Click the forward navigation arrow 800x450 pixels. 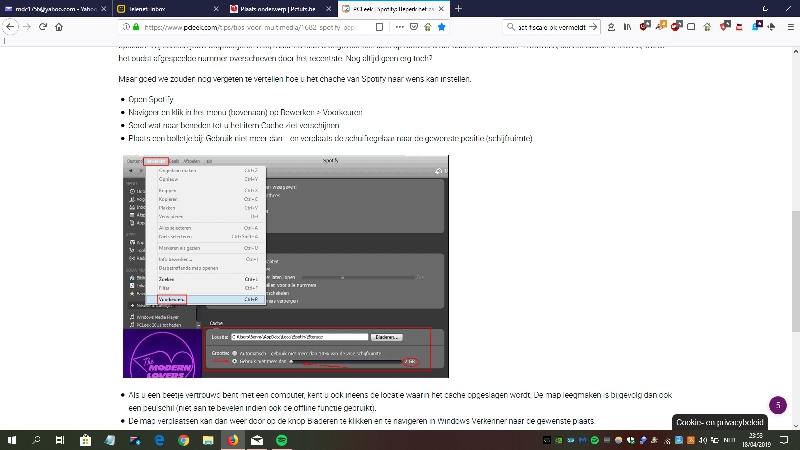click(x=27, y=27)
